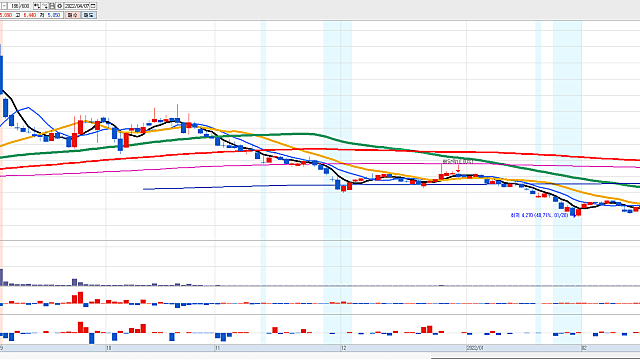This screenshot has height=360, width=640.
Task: Click the 11 month axis label
Action: (x=217, y=348)
